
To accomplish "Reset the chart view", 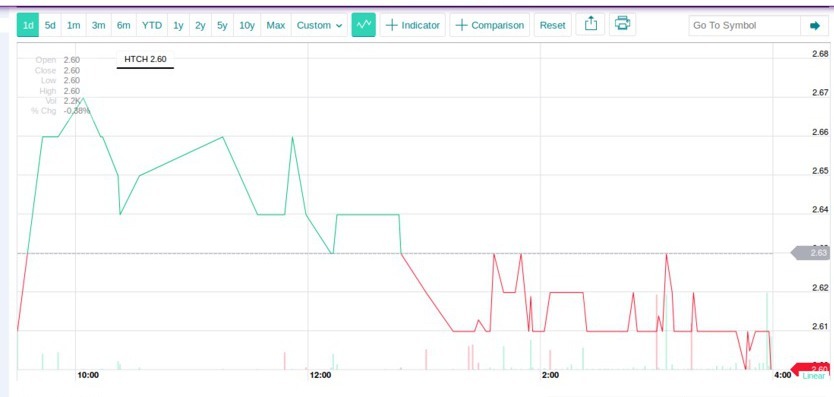I will click(553, 25).
